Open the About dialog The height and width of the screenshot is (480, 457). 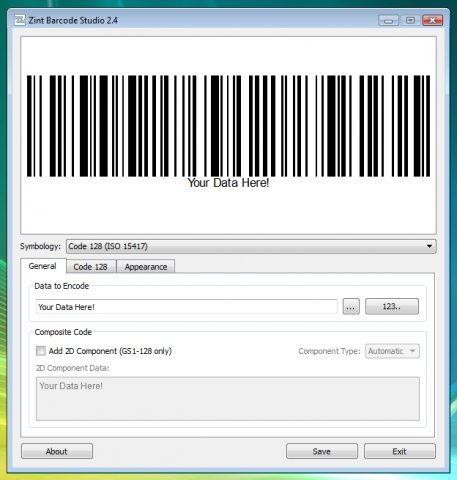click(x=57, y=451)
